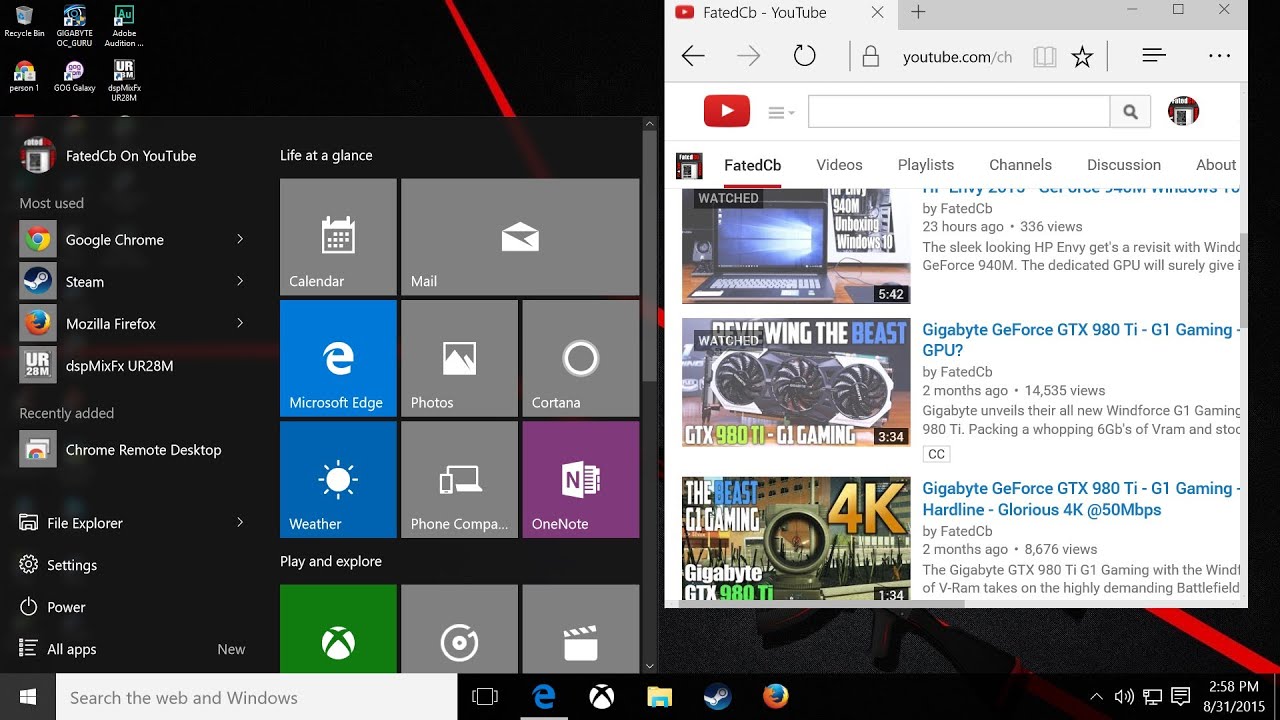Launch Mozilla Firefox from Most used
This screenshot has height=720, width=1280.
click(133, 324)
